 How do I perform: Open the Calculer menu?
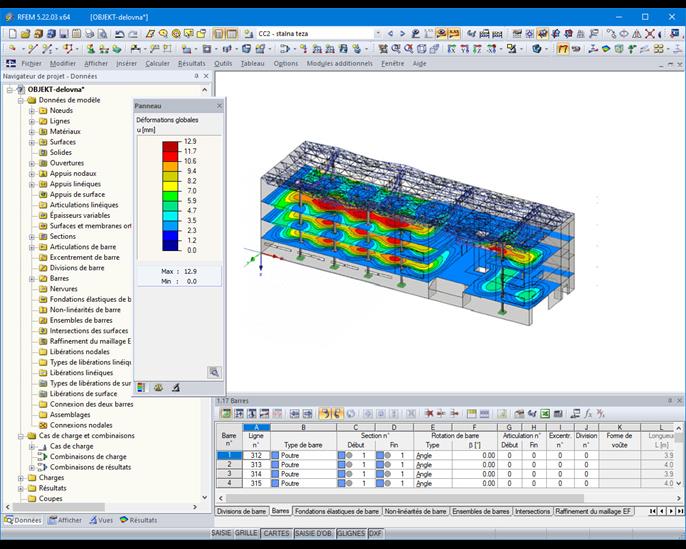coord(158,63)
